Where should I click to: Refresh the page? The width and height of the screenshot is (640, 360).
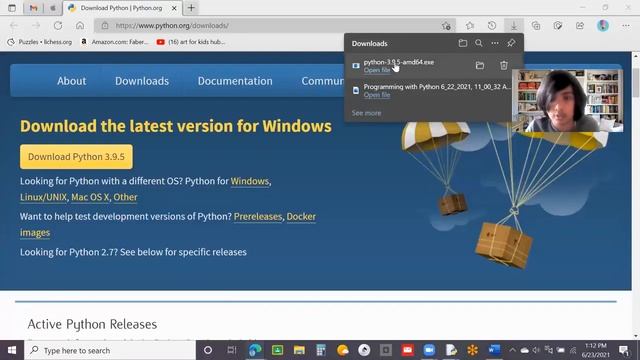coord(58,26)
